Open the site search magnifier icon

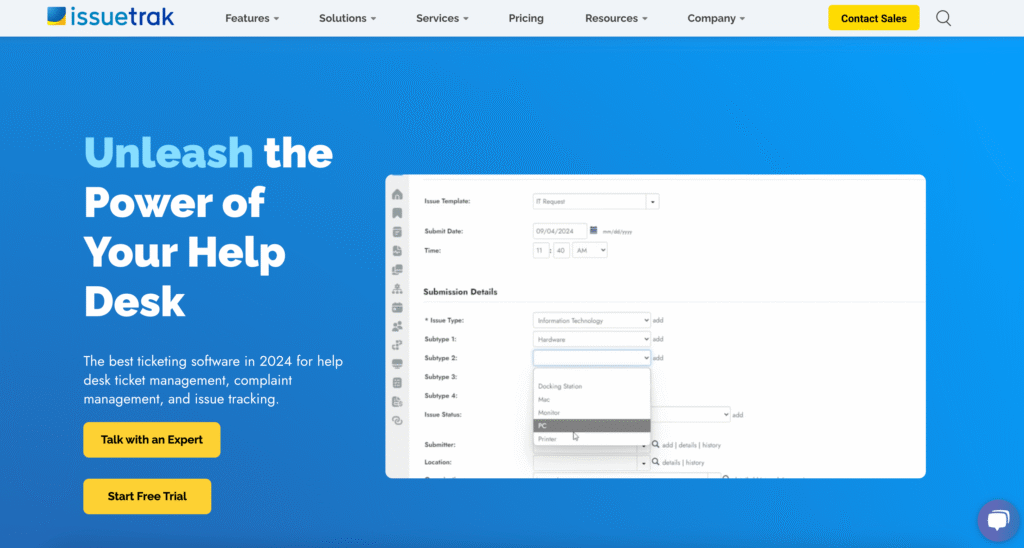click(x=943, y=18)
